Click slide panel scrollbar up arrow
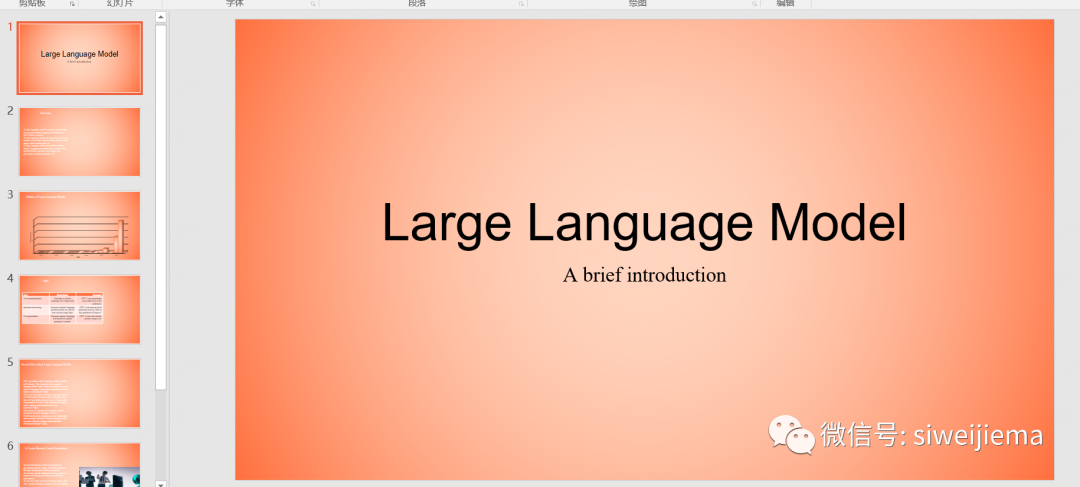 pyautogui.click(x=161, y=19)
